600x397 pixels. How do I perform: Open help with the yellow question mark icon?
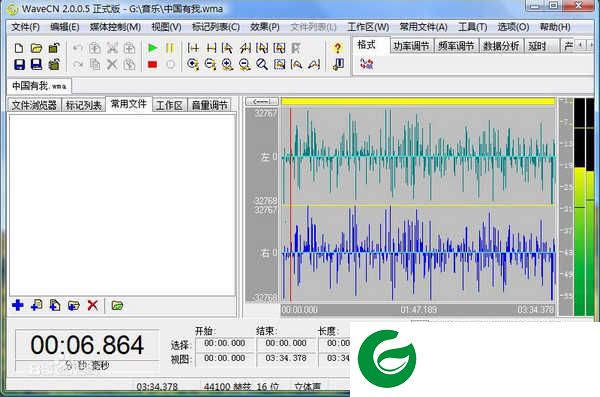338,48
